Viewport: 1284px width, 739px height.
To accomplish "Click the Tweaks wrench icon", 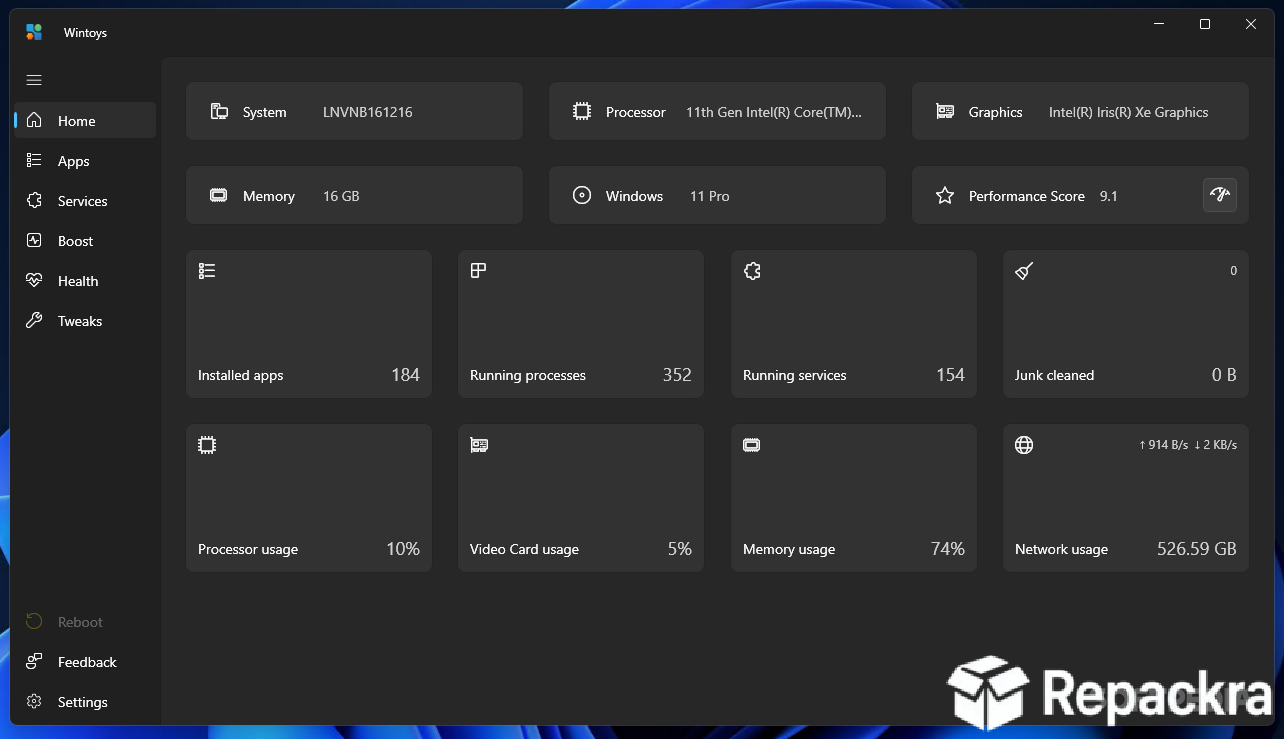I will click(34, 320).
